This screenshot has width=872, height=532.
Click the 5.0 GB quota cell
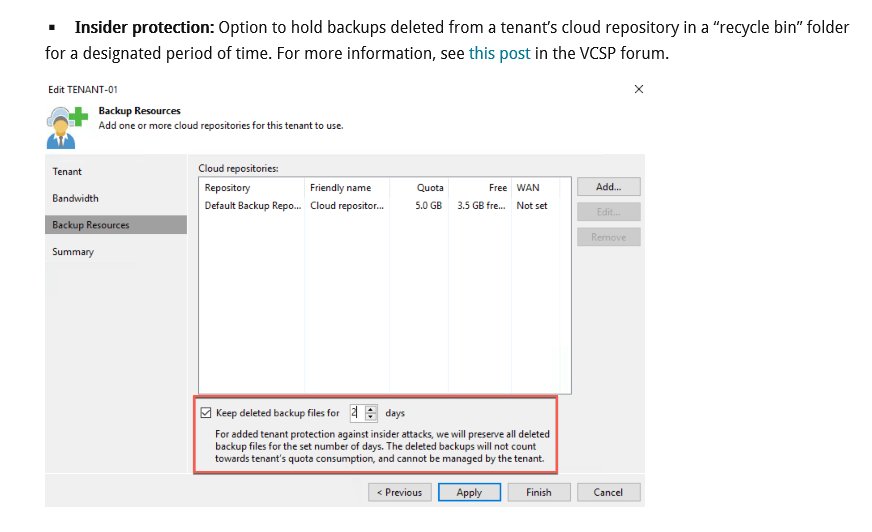click(428, 206)
